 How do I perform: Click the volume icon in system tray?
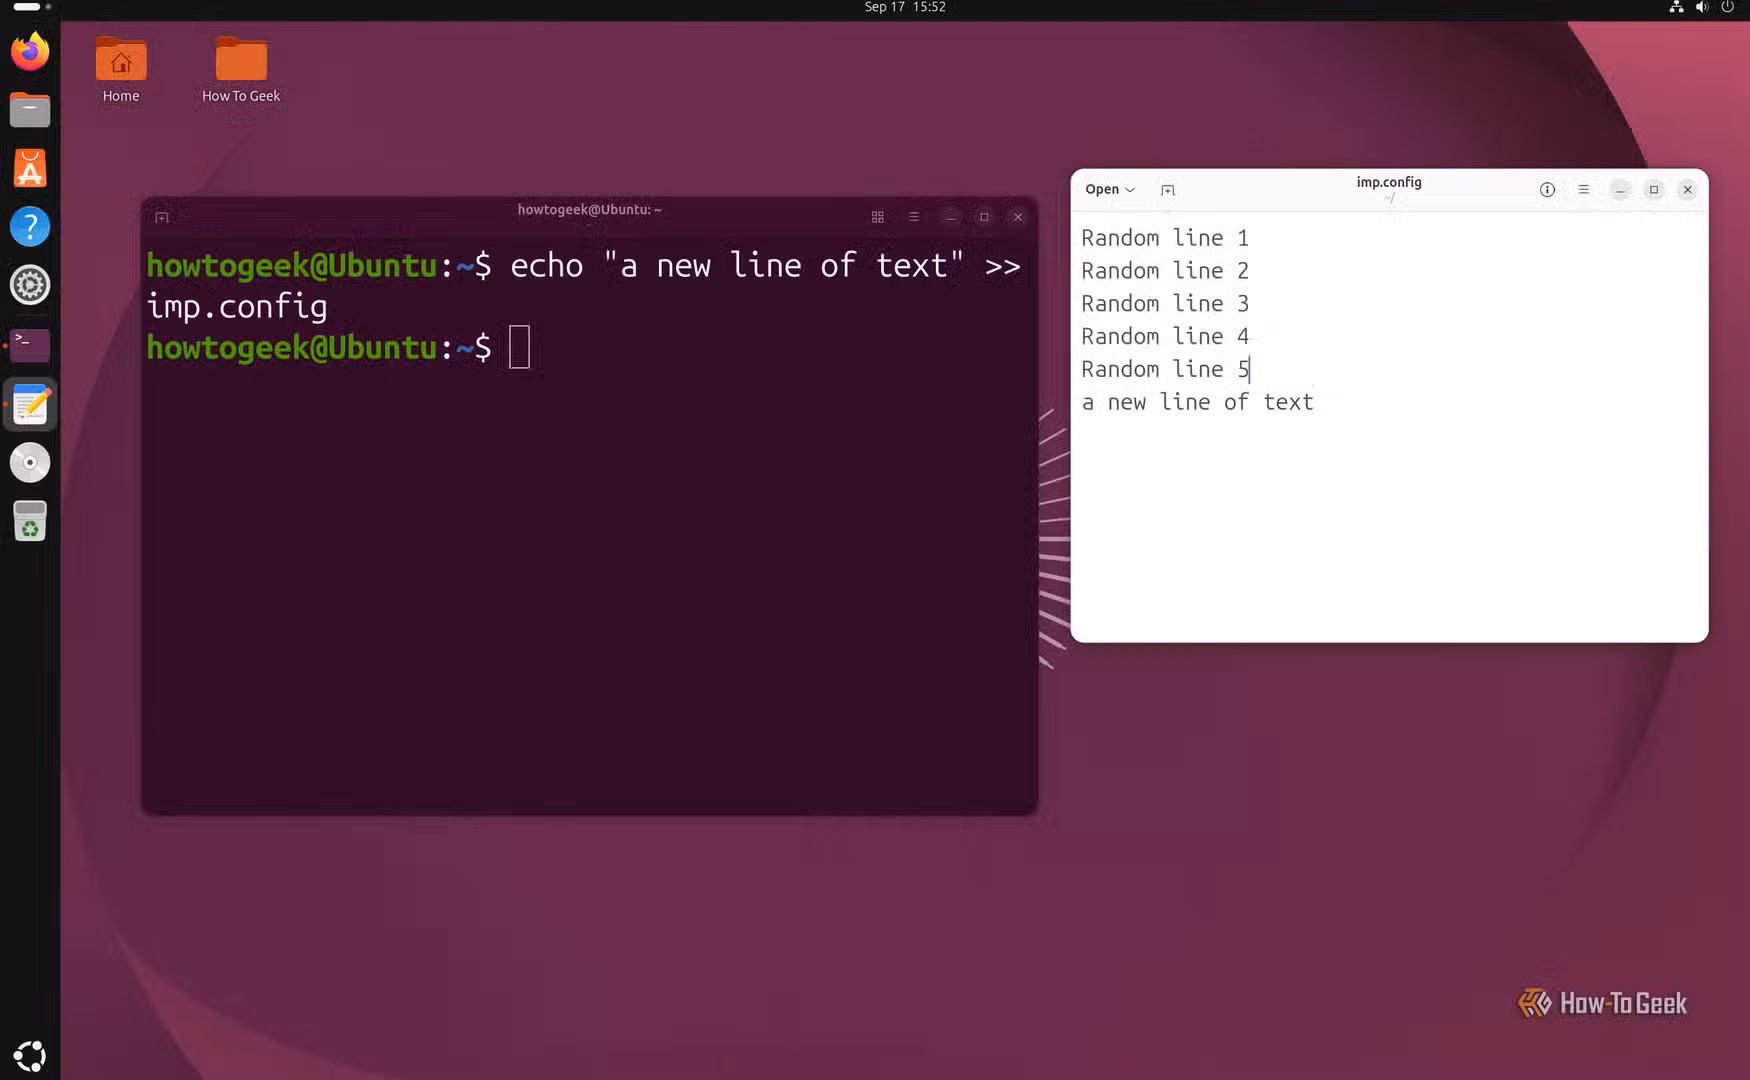[x=1702, y=7]
